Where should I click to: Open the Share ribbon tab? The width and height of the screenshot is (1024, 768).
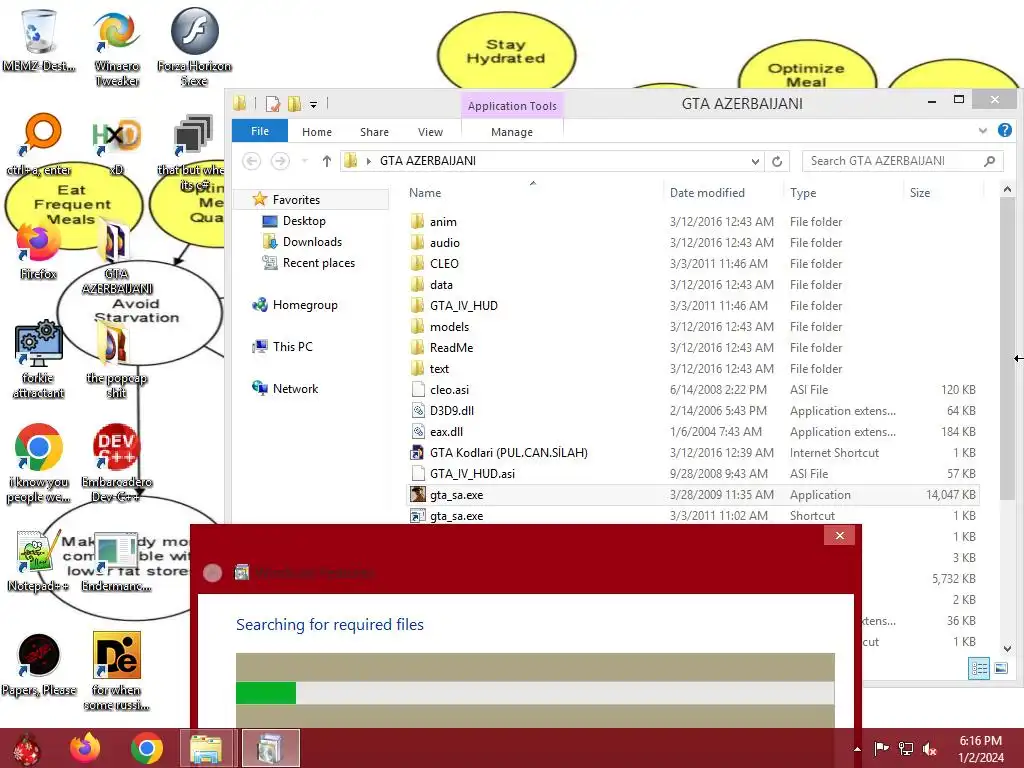tap(374, 132)
